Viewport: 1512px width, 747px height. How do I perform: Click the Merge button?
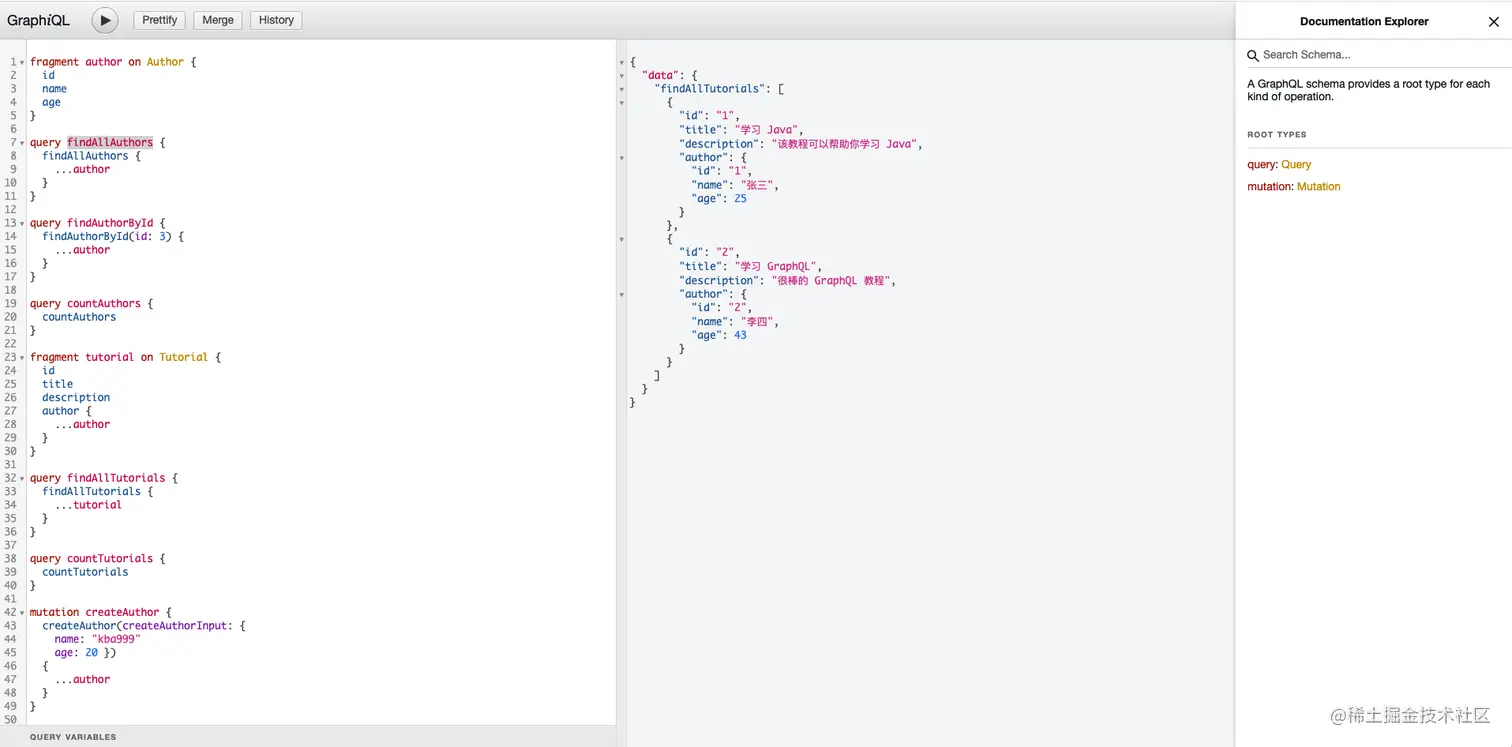[218, 20]
